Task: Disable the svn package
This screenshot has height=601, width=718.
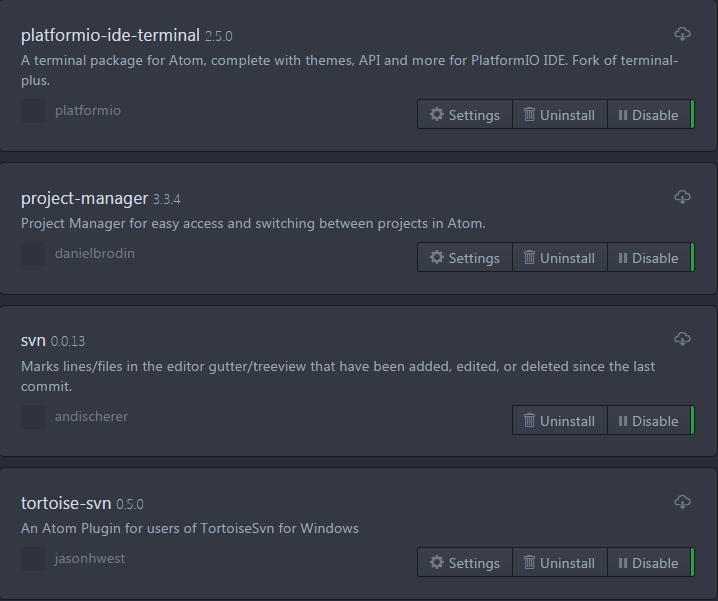Action: pyautogui.click(x=648, y=421)
